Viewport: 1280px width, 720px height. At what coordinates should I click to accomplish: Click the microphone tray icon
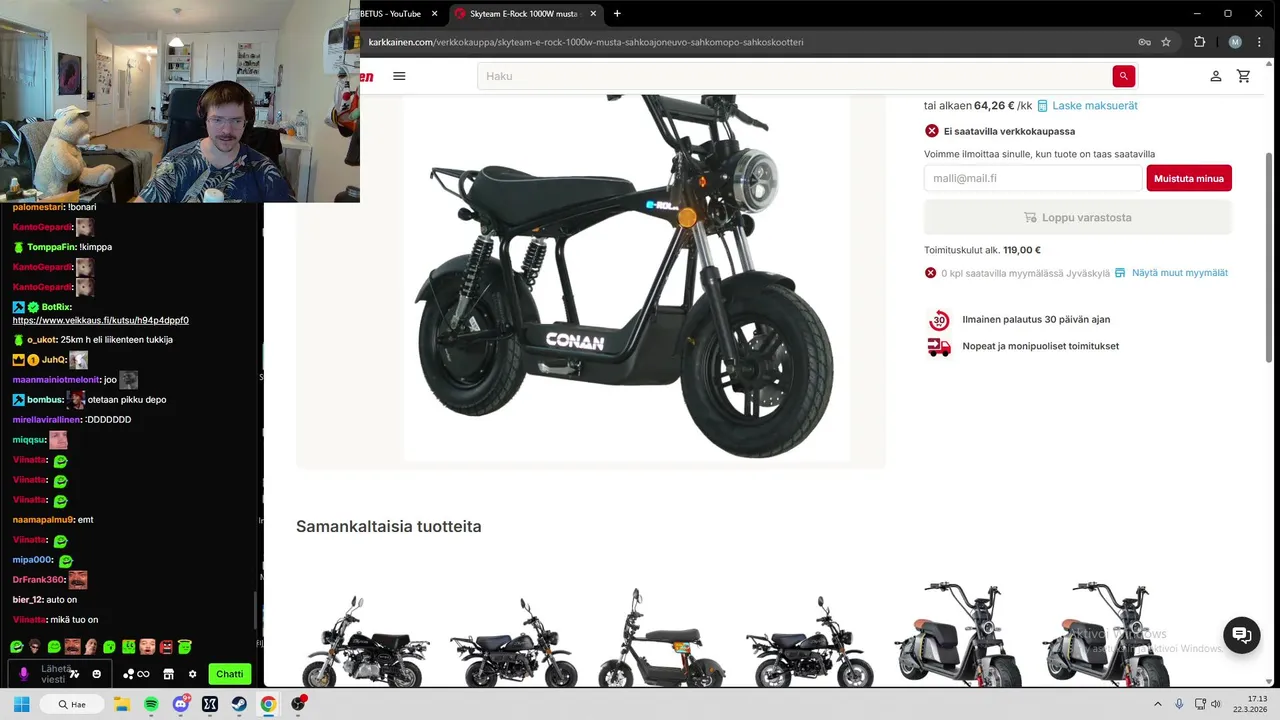coord(1179,704)
